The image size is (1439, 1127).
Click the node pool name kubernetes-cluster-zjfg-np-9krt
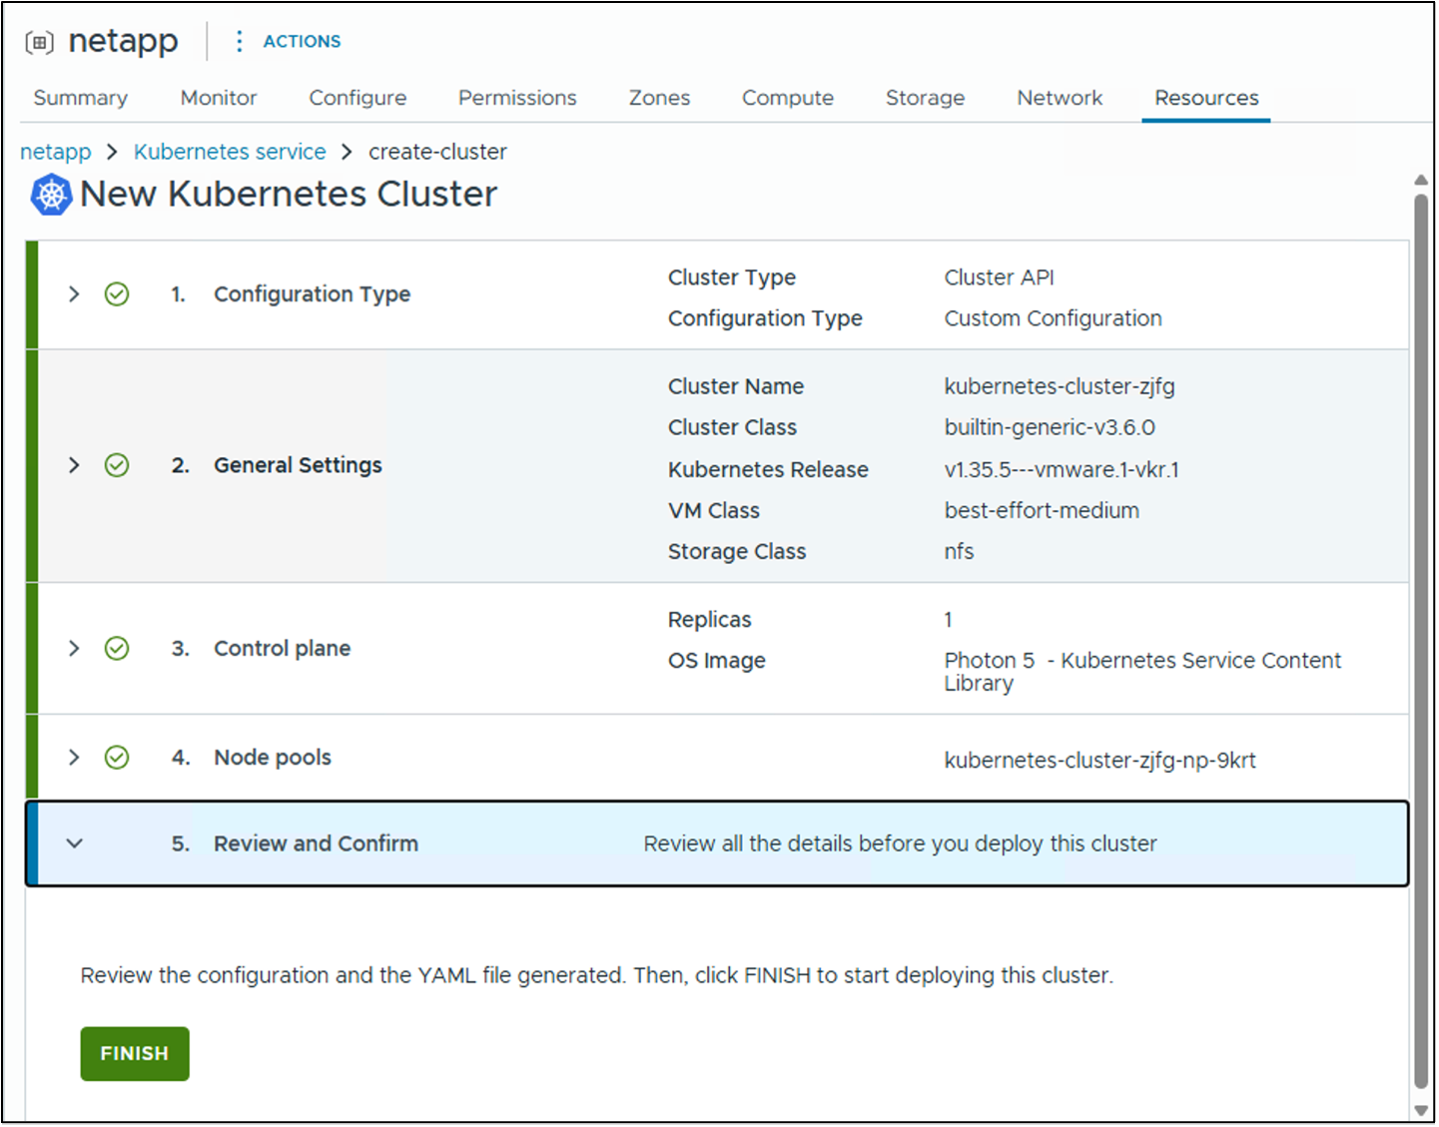coord(1100,760)
